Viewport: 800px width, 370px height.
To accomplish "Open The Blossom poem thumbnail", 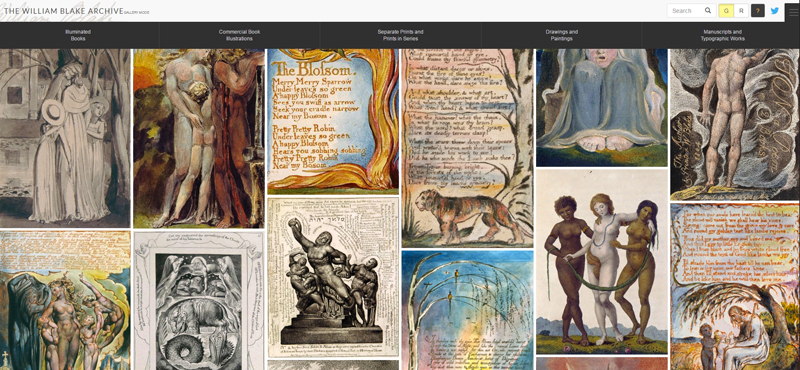I will pyautogui.click(x=333, y=121).
